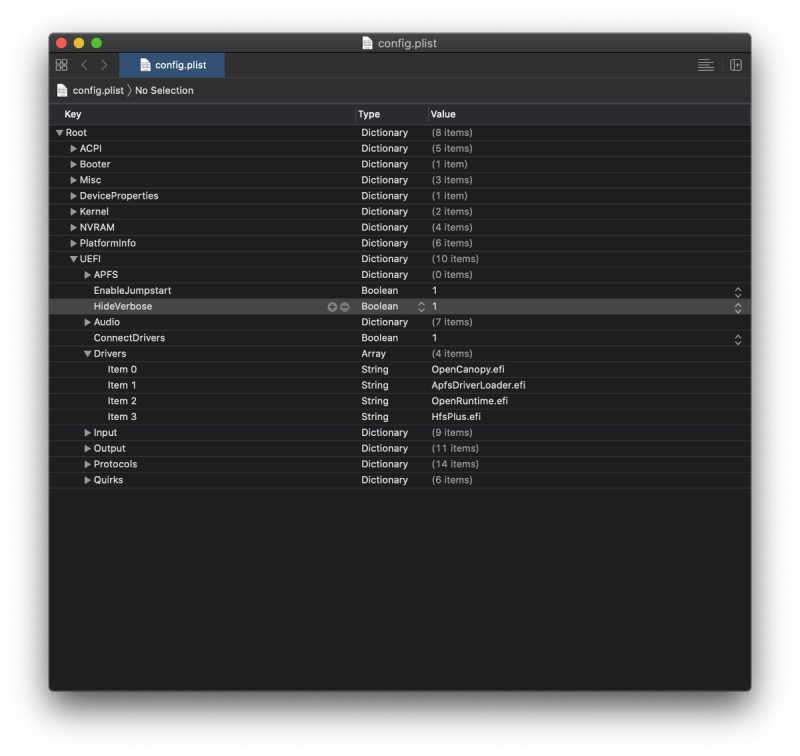Screen dimensions: 800x756
Task: Select the EnableJumpstart key
Action: click(132, 291)
